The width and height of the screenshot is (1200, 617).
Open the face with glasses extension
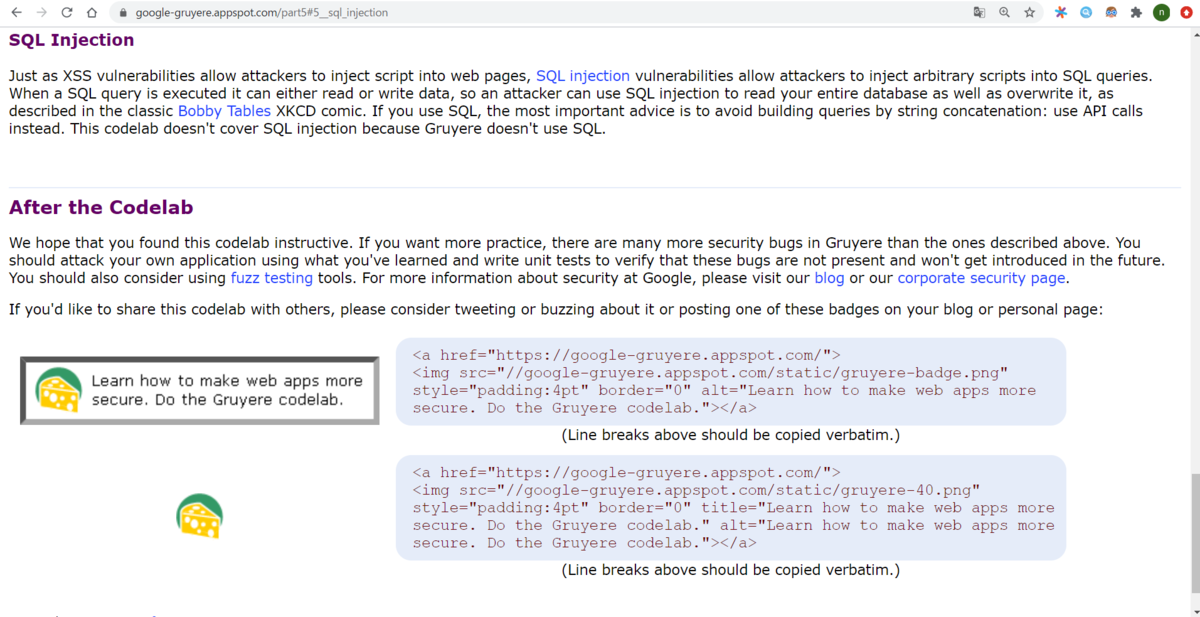(1111, 13)
